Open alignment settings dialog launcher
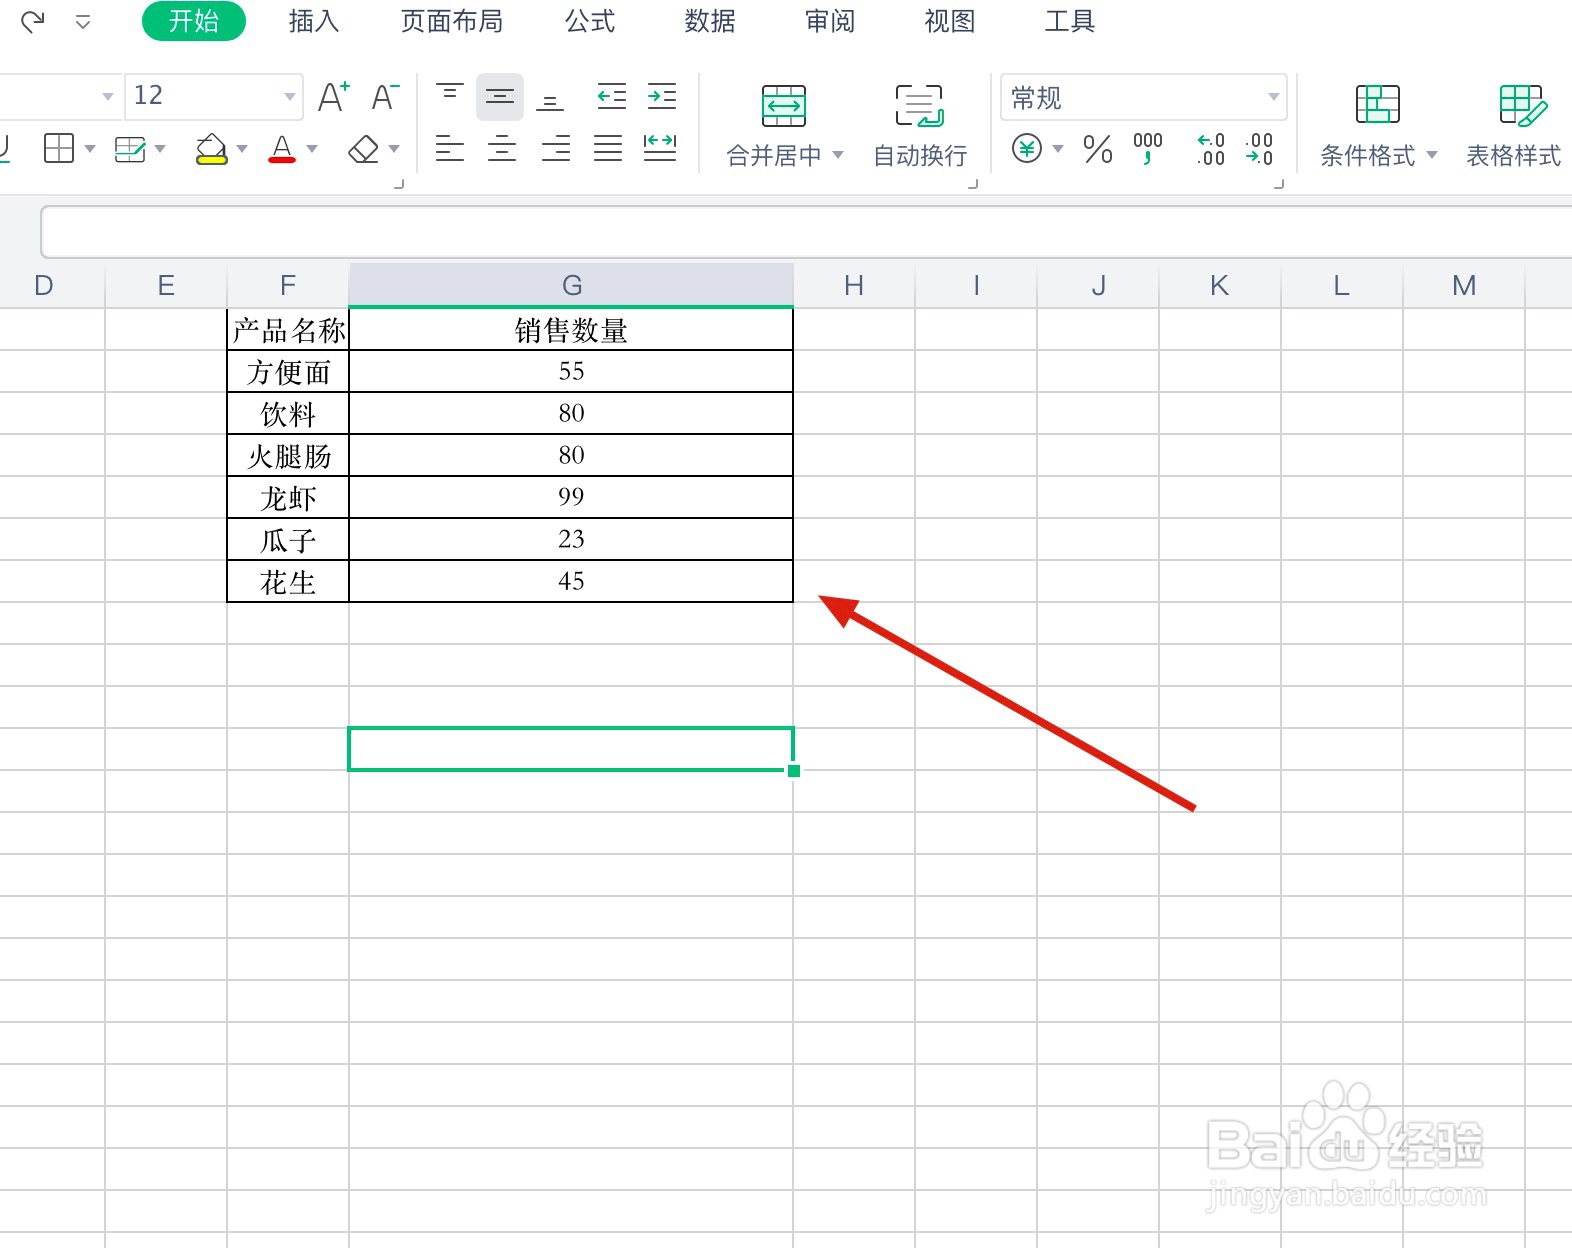 point(973,184)
